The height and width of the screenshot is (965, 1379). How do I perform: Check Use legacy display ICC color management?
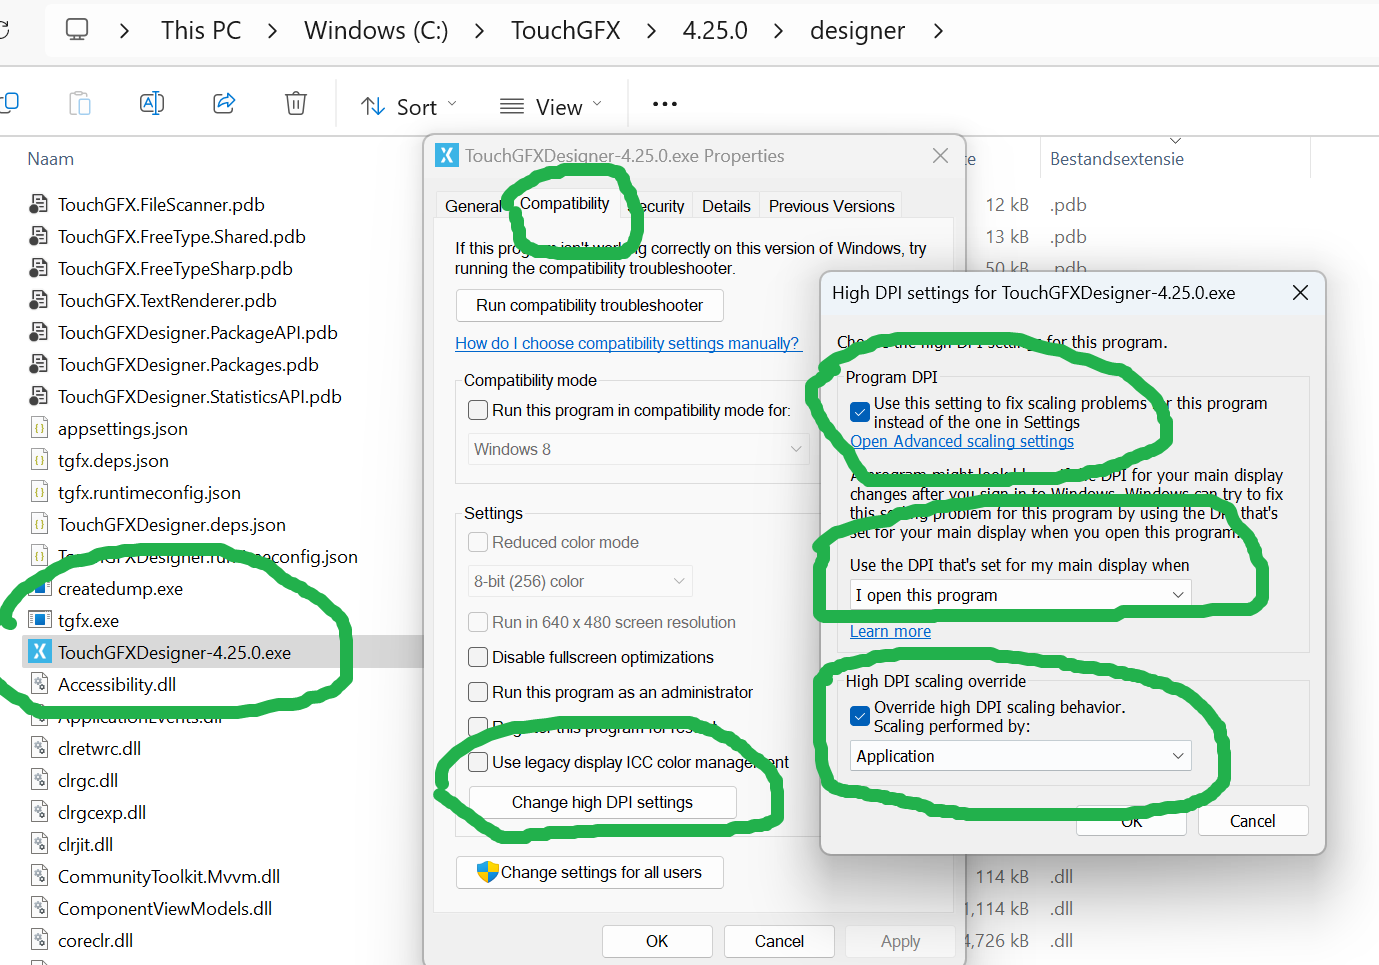click(477, 762)
